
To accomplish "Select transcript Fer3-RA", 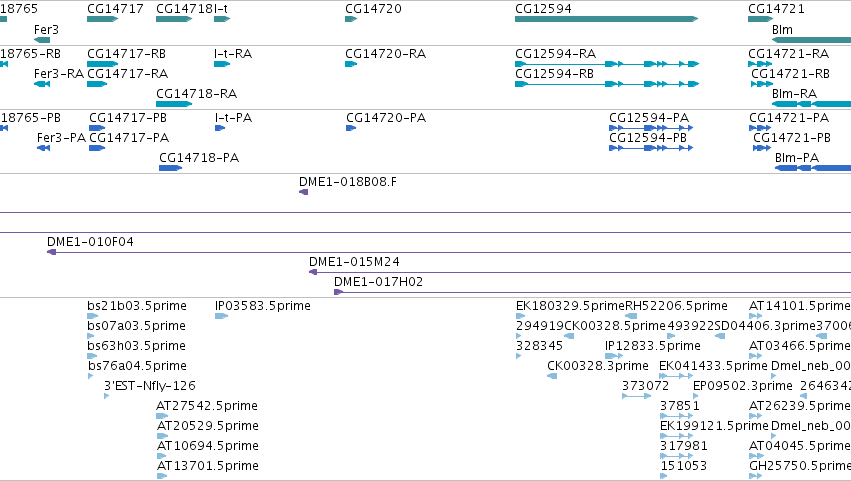I will [x=59, y=74].
